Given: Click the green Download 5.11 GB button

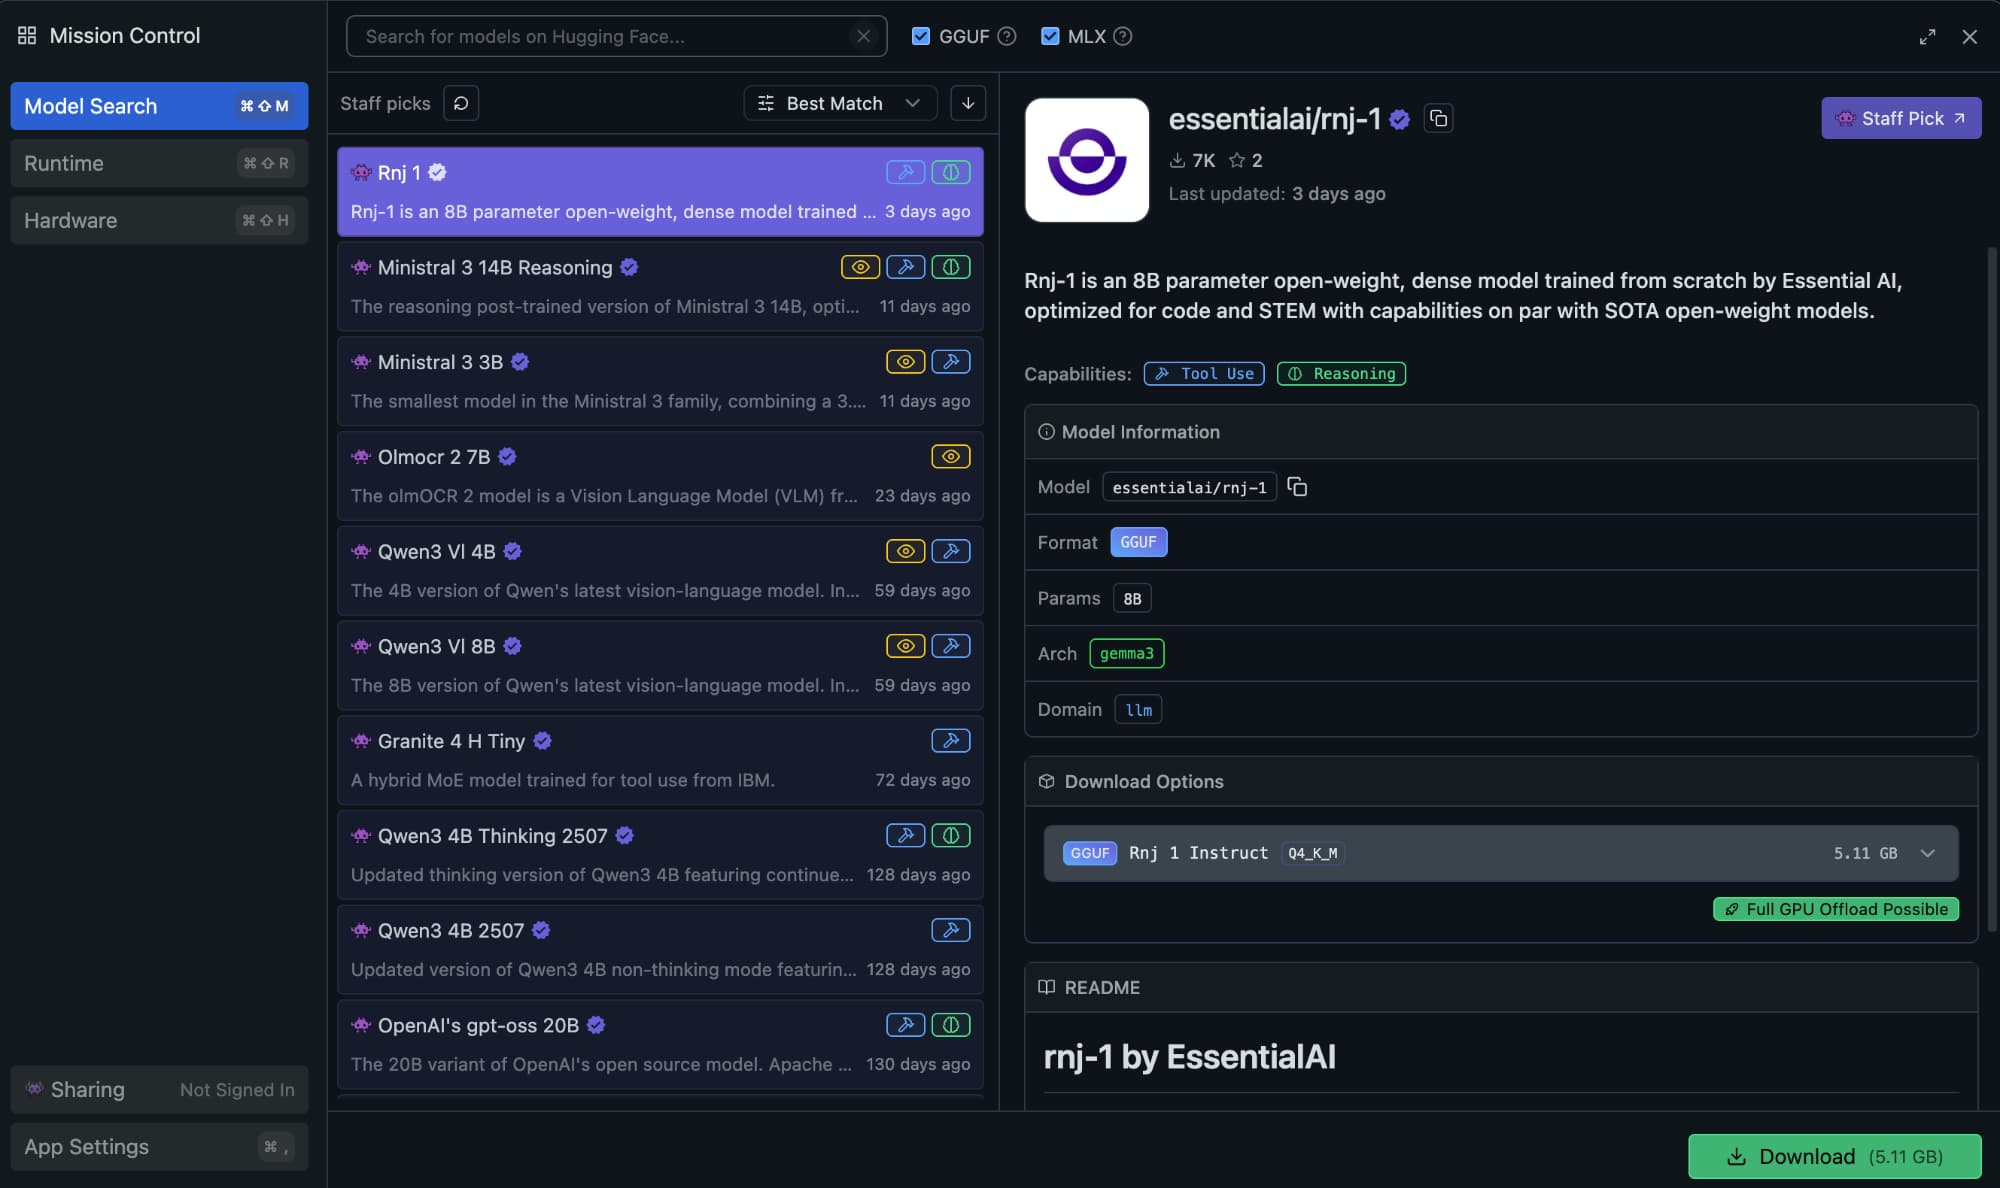Looking at the screenshot, I should 1834,1156.
